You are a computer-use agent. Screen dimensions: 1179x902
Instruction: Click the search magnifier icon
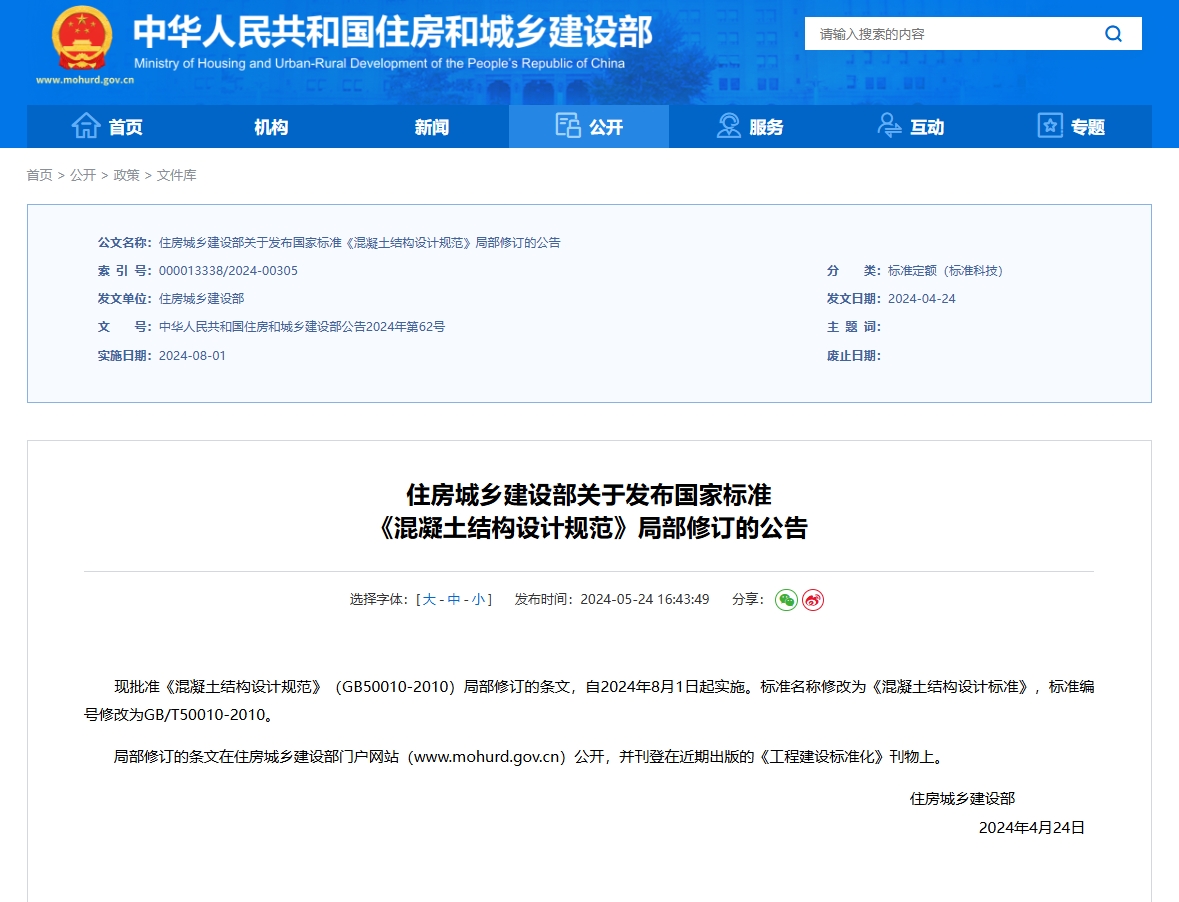(1113, 34)
